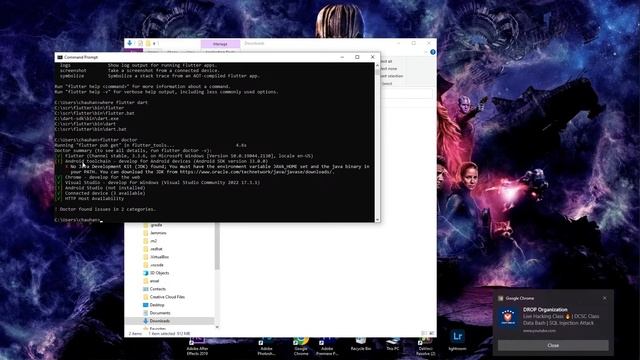Select the .VirtualBox folder in navigation pane
Image resolution: width=640 pixels, height=360 pixels.
(159, 257)
